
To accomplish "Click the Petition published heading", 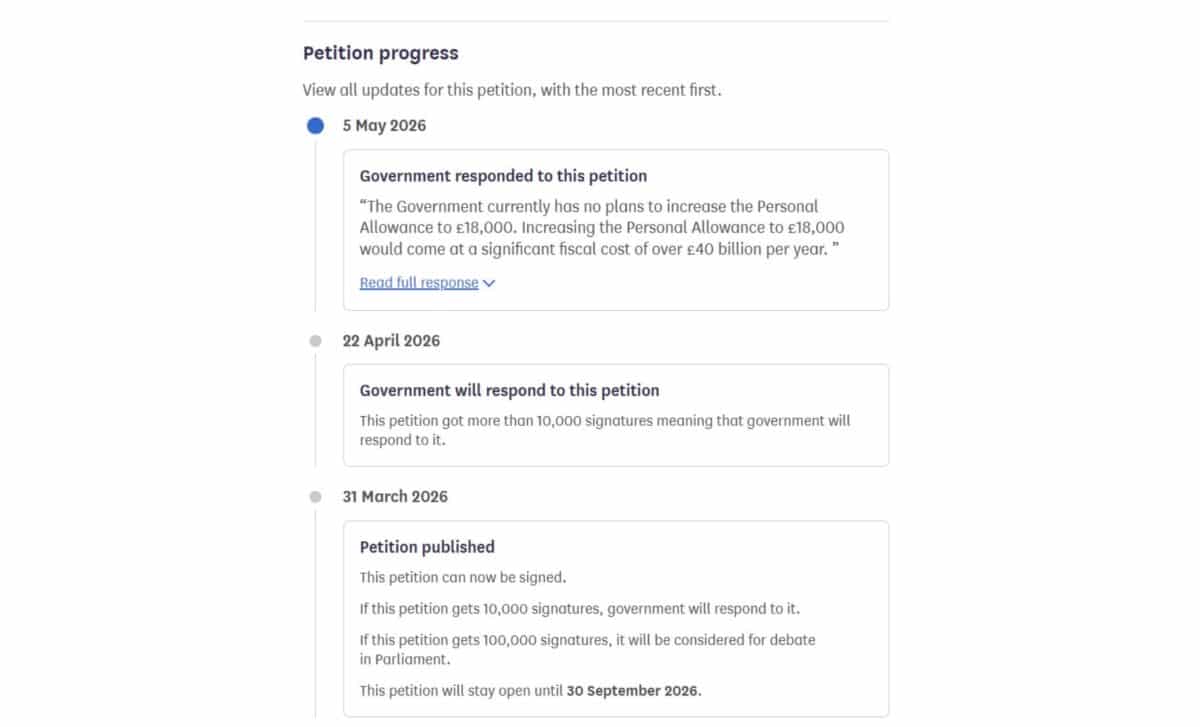I will point(427,547).
